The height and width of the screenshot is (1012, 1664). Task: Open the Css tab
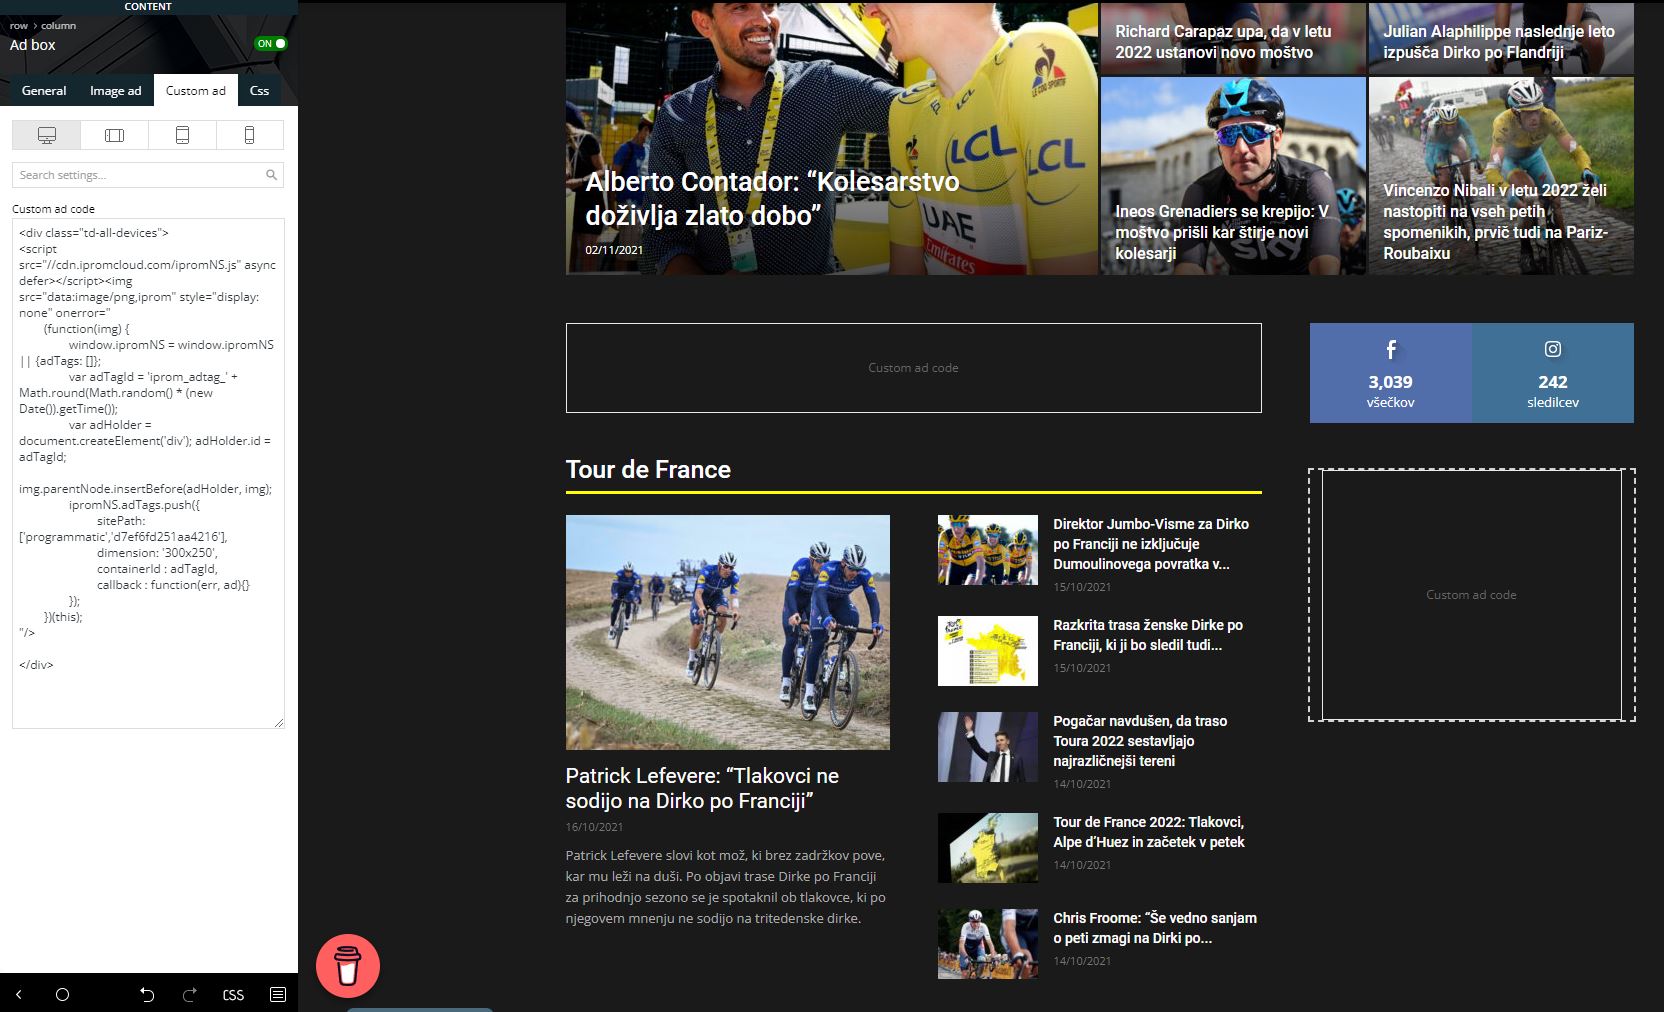tap(260, 90)
